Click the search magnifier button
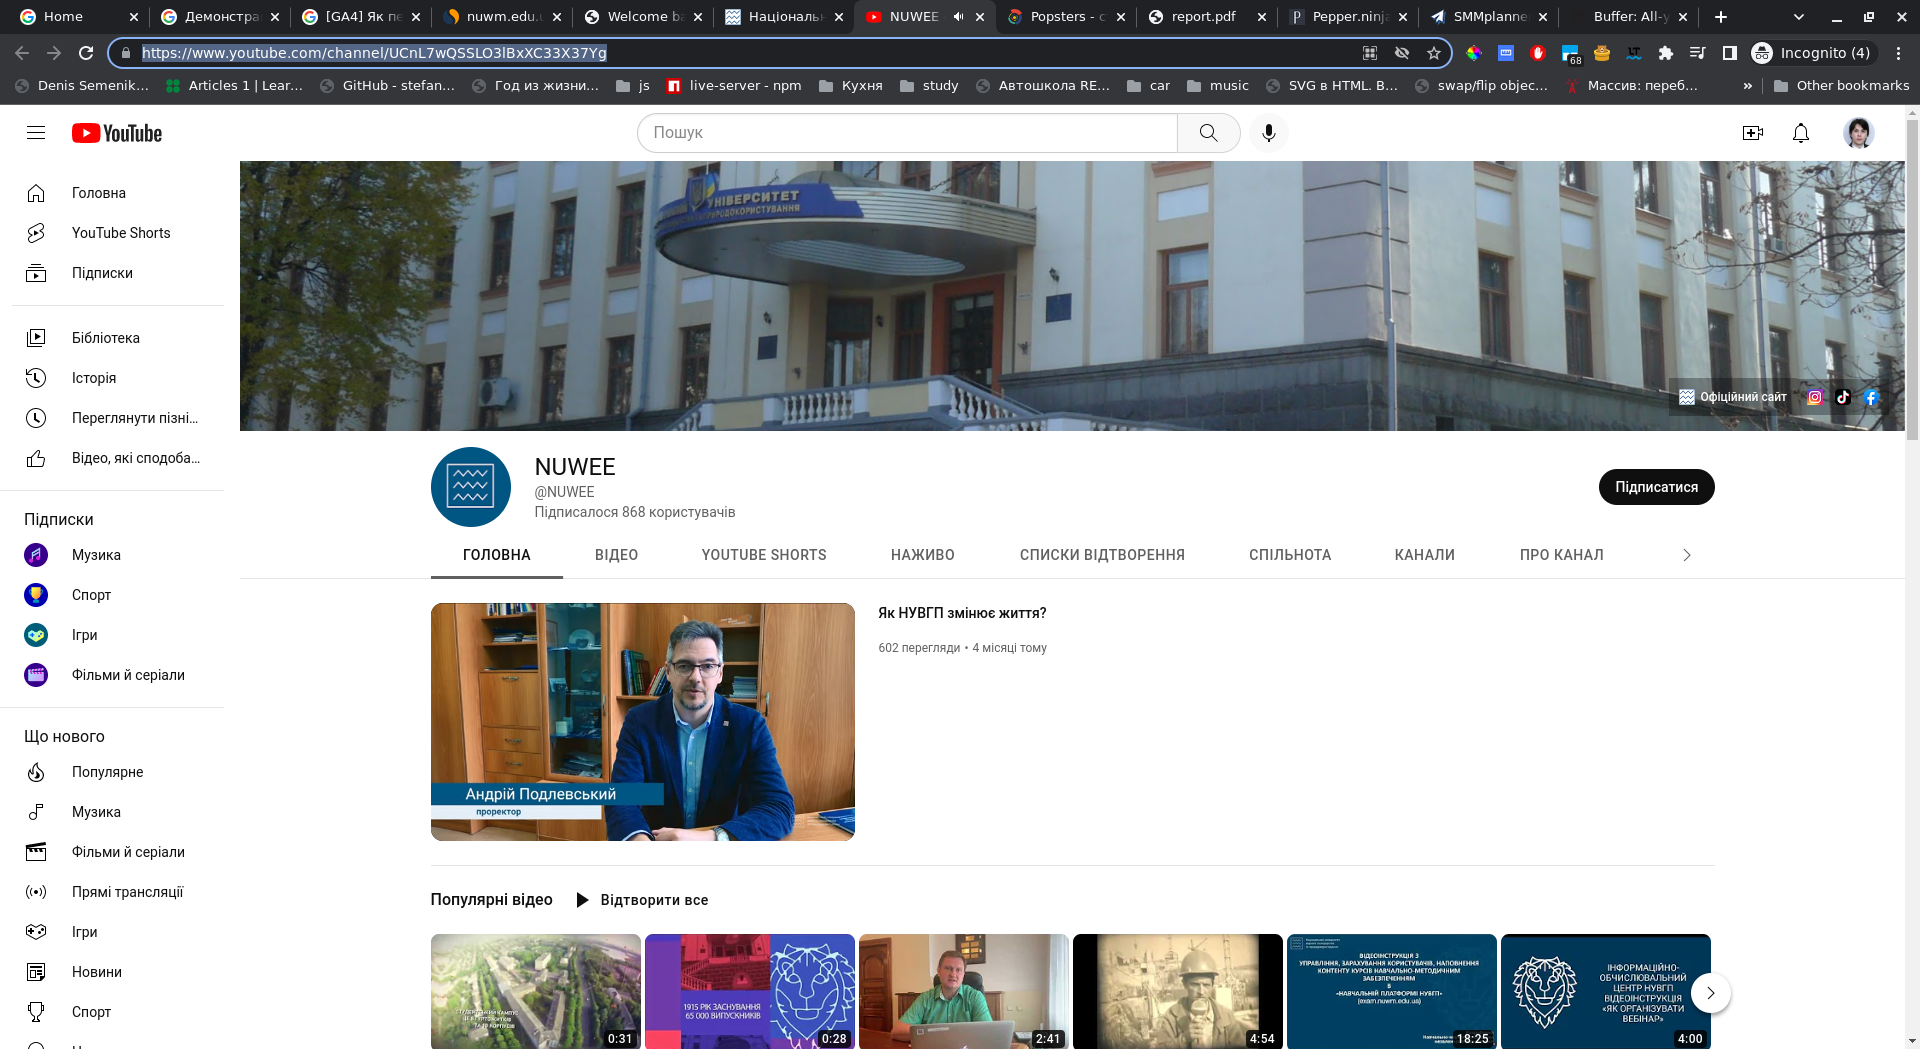The height and width of the screenshot is (1049, 1920). pos(1208,133)
